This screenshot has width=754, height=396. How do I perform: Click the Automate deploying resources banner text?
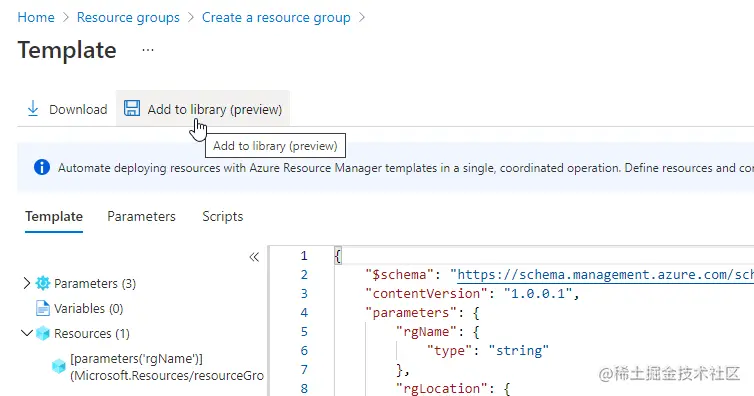click(x=406, y=168)
